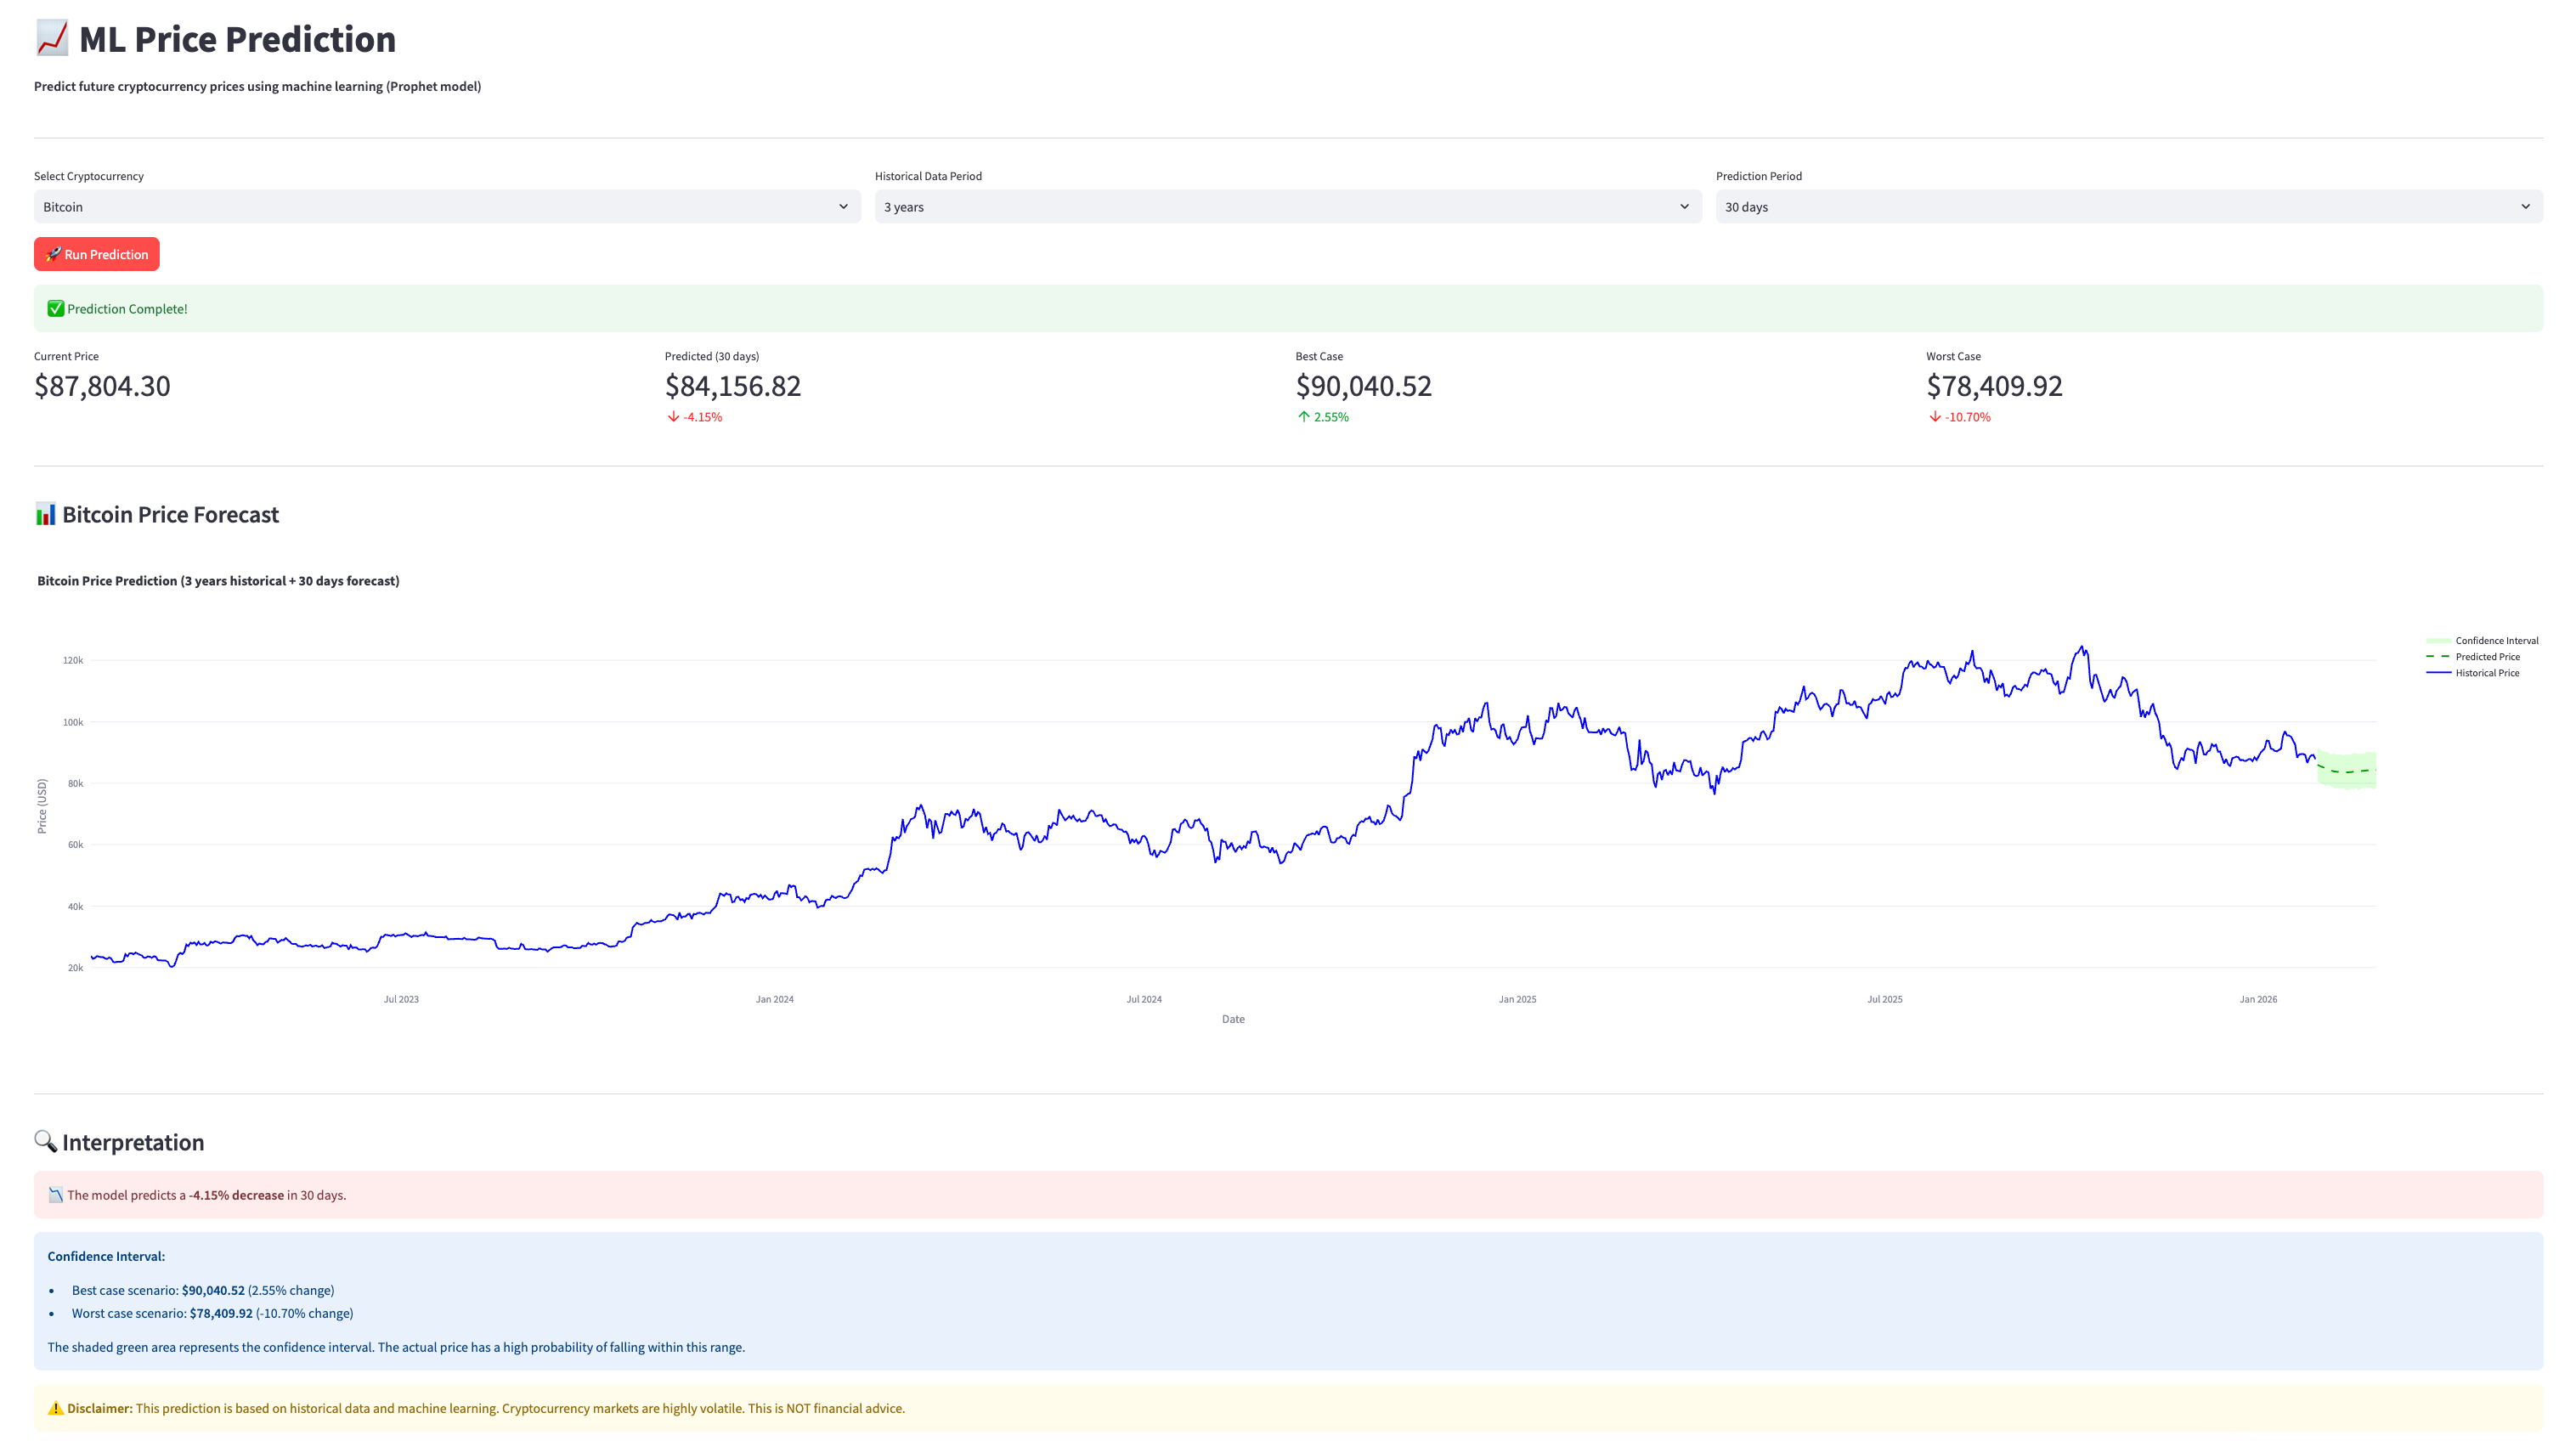Click the Predicted (30 days) price $84,156.82
The image size is (2576, 1441).
732,386
